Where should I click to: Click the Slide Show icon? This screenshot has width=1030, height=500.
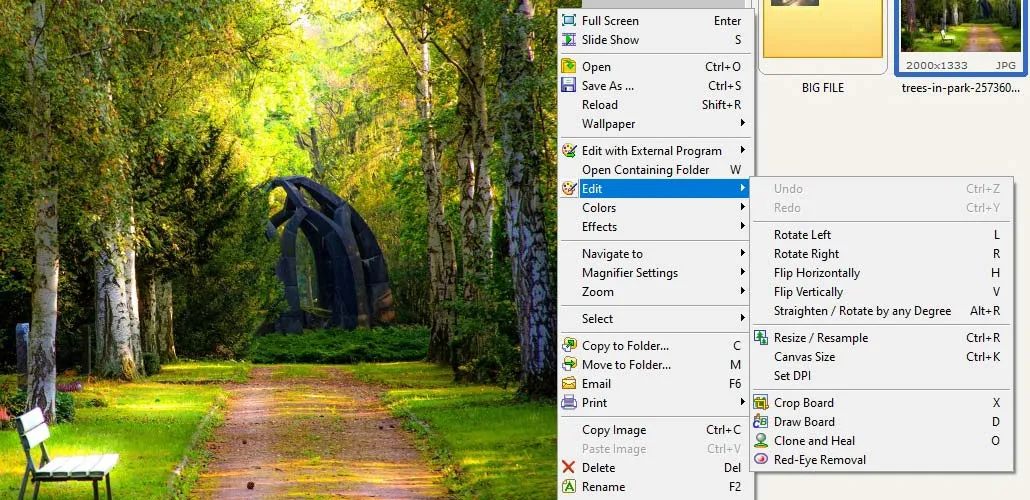point(568,39)
